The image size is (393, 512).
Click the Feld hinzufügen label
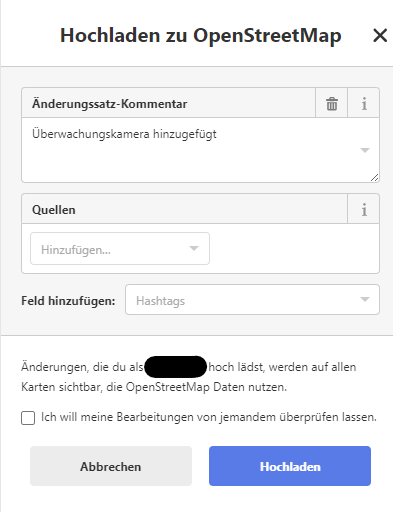[68, 301]
